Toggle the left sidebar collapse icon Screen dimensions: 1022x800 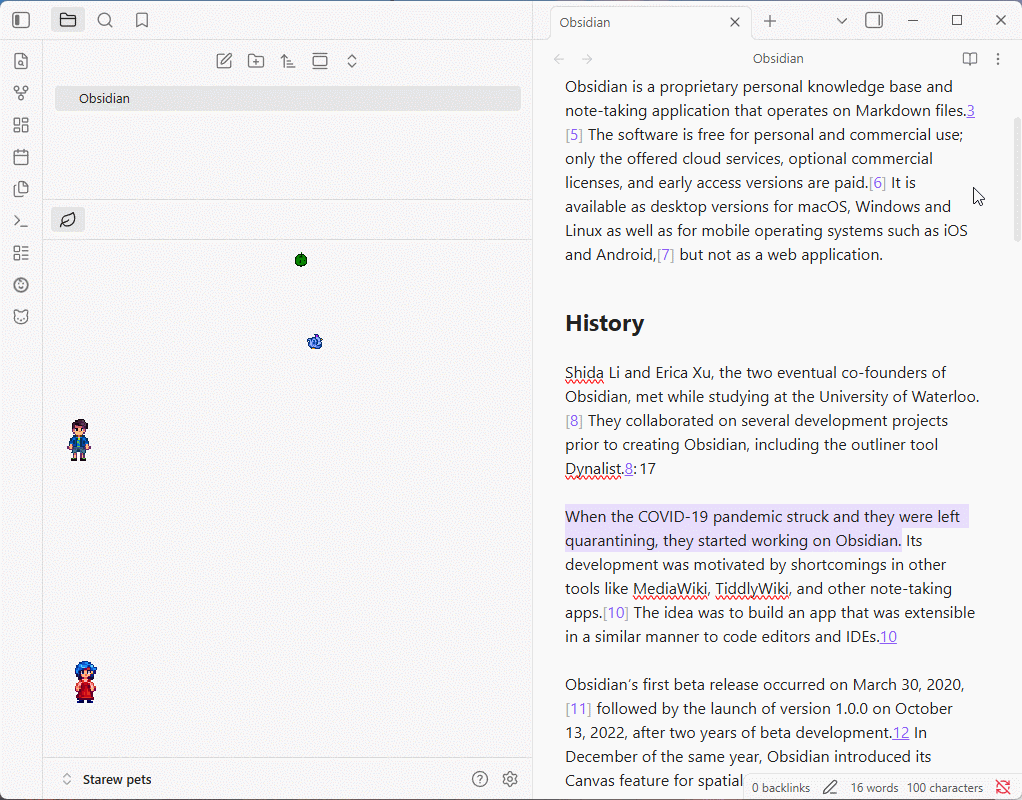(21, 20)
